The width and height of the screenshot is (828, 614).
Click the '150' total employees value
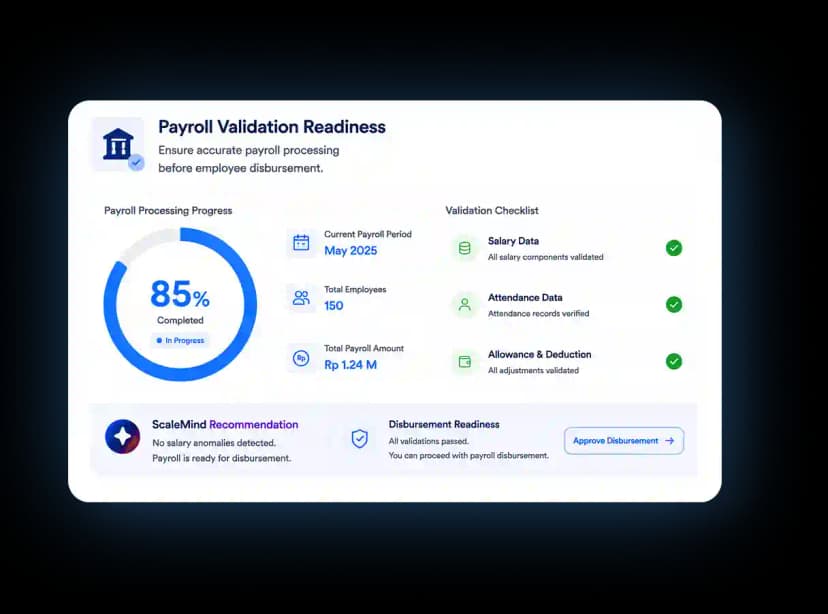334,306
